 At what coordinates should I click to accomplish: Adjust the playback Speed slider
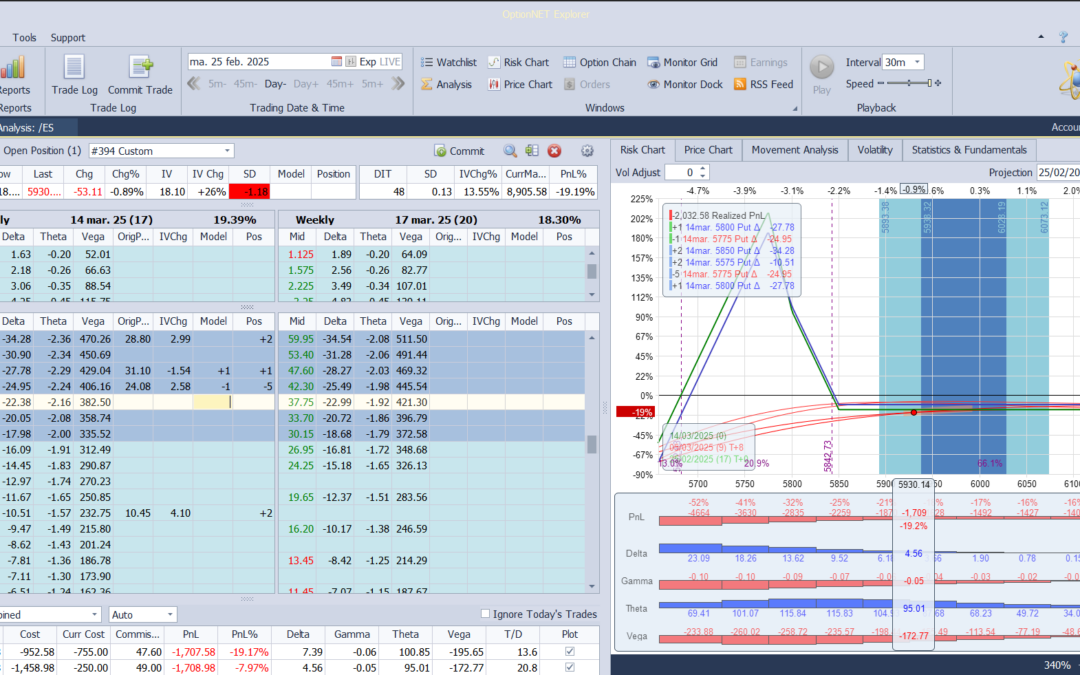[x=928, y=84]
